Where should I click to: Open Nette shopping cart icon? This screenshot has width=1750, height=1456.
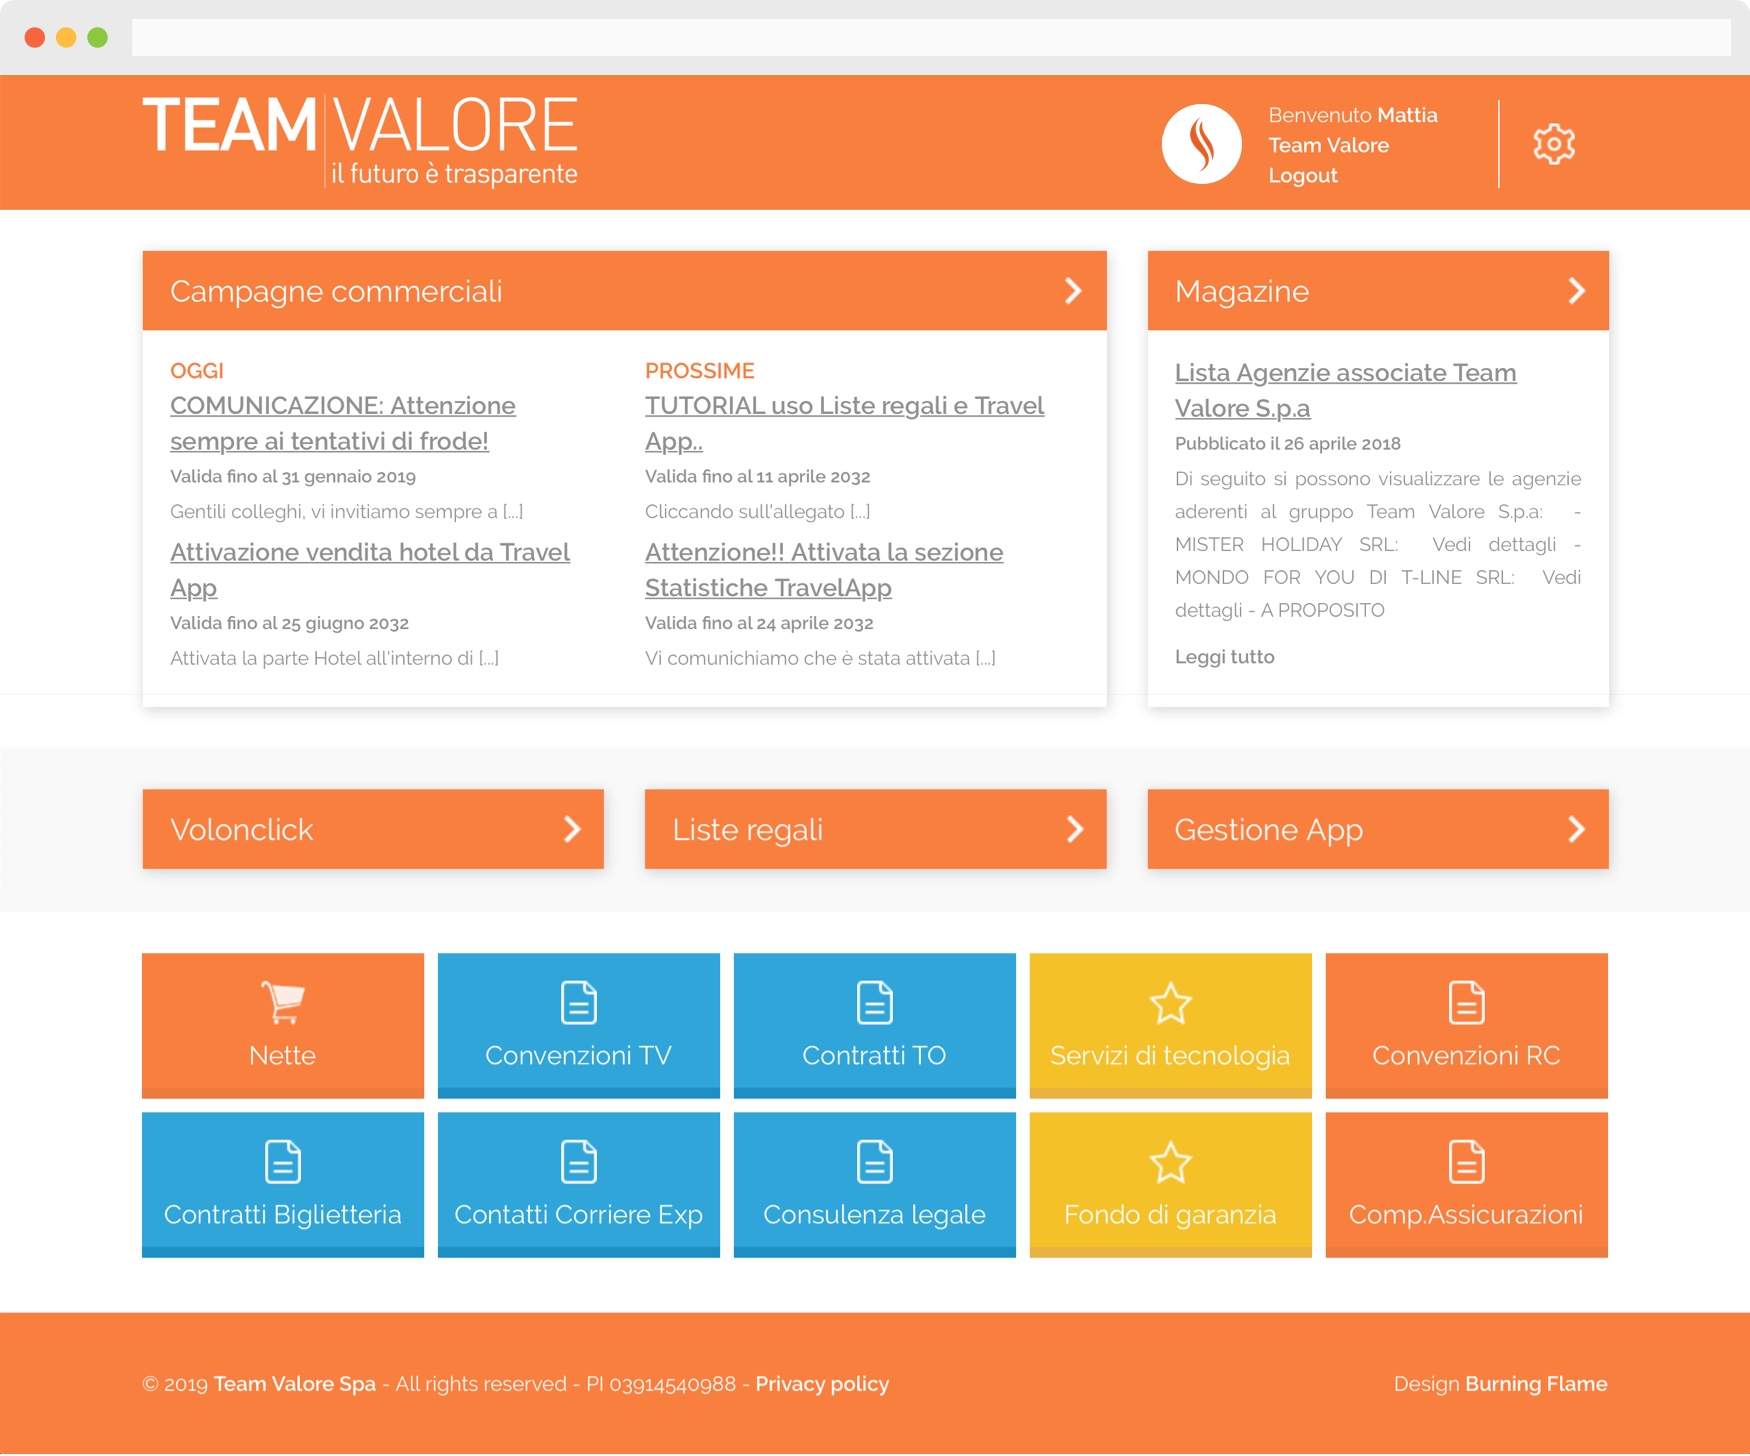click(283, 1002)
